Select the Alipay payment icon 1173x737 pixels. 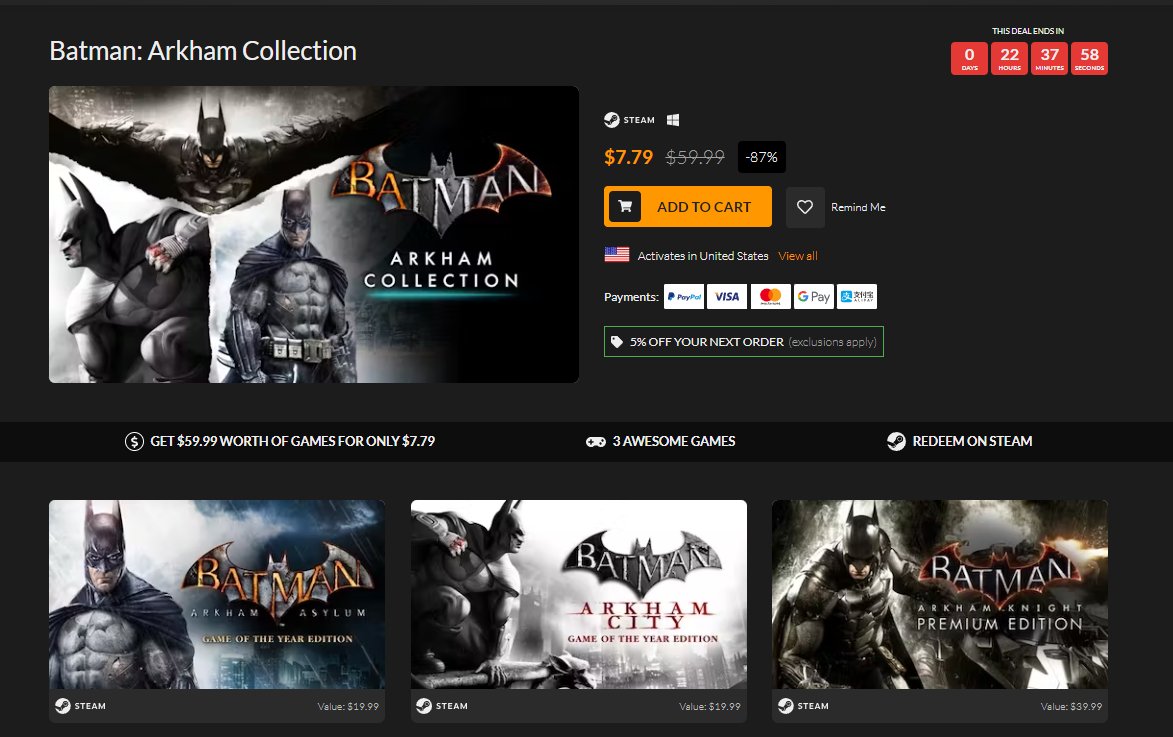coord(857,296)
